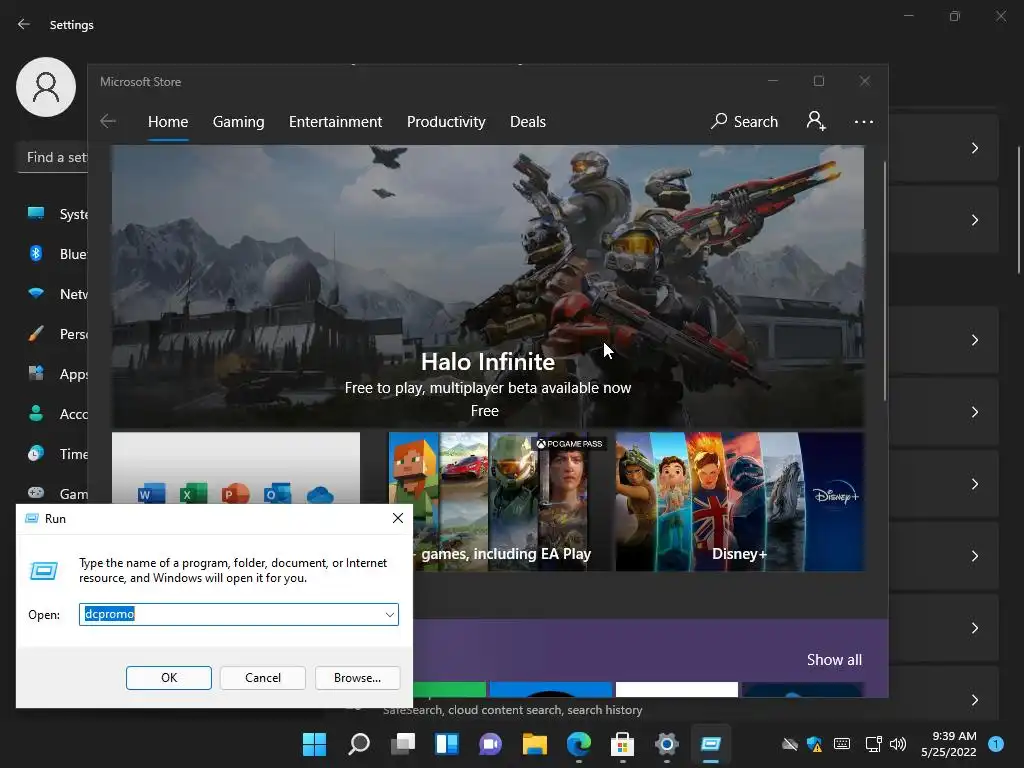The width and height of the screenshot is (1024, 768).
Task: Switch to the Gaming tab
Action: pos(238,122)
